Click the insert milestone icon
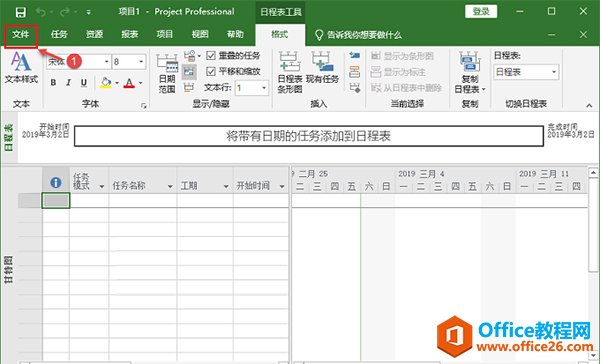The width and height of the screenshot is (600, 364). click(355, 88)
